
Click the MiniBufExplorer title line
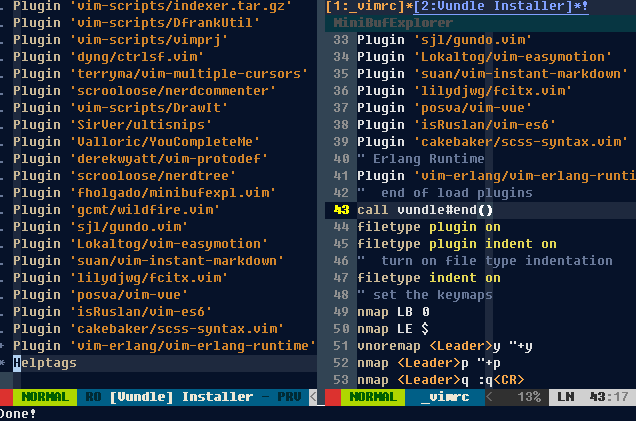coord(393,23)
